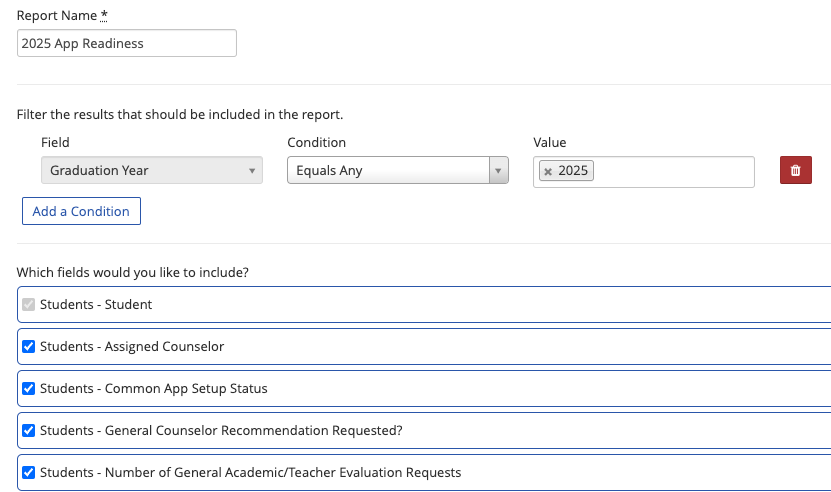The width and height of the screenshot is (831, 492).
Task: Click the required asterisk beside Report Name
Action: coord(104,17)
